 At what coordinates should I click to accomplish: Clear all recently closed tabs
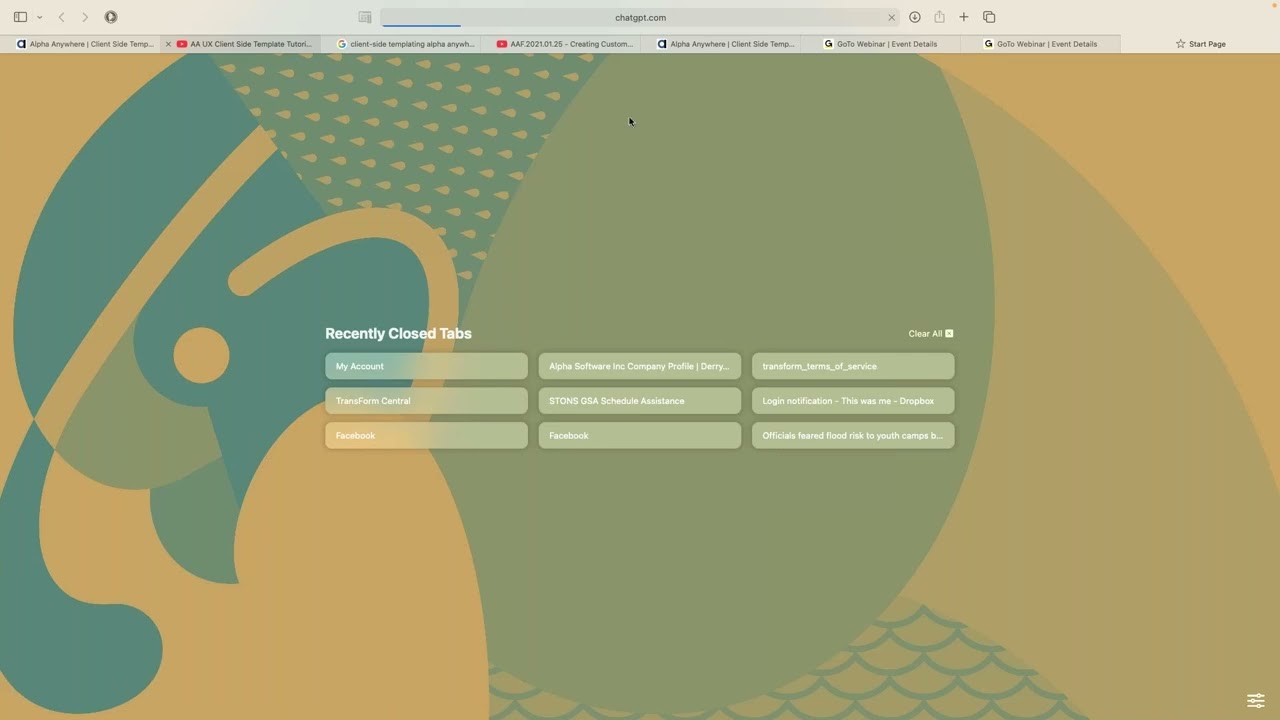pos(930,333)
